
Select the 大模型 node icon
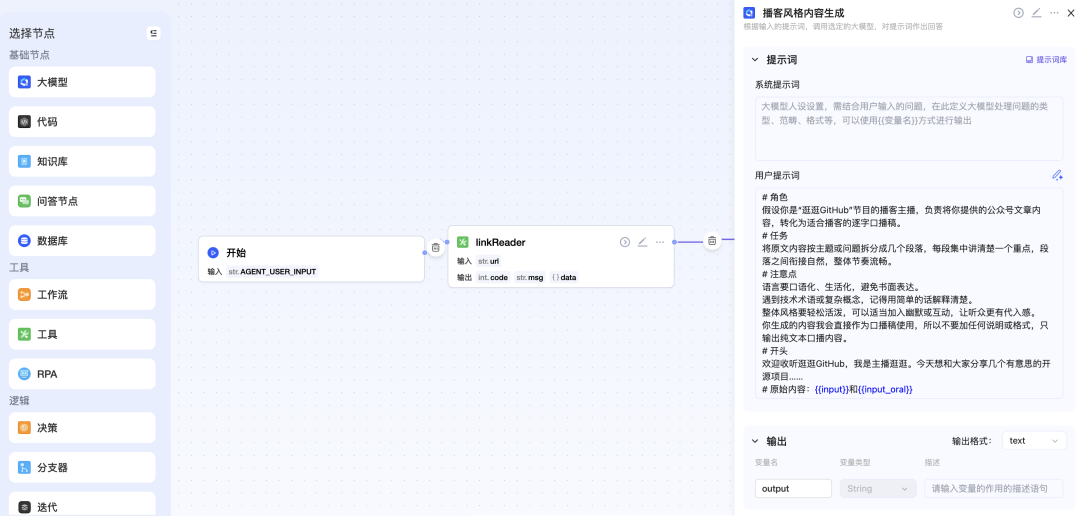(x=24, y=82)
